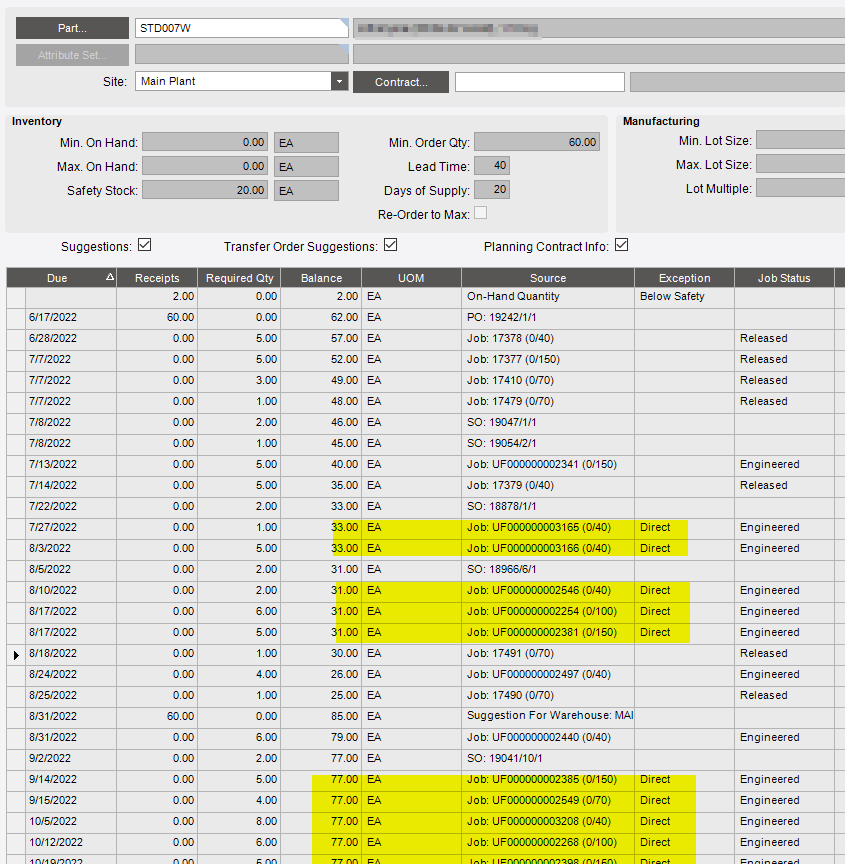Screen dimensions: 845x864
Task: Select the Job: 17491 (0/70) cell
Action: coord(548,654)
